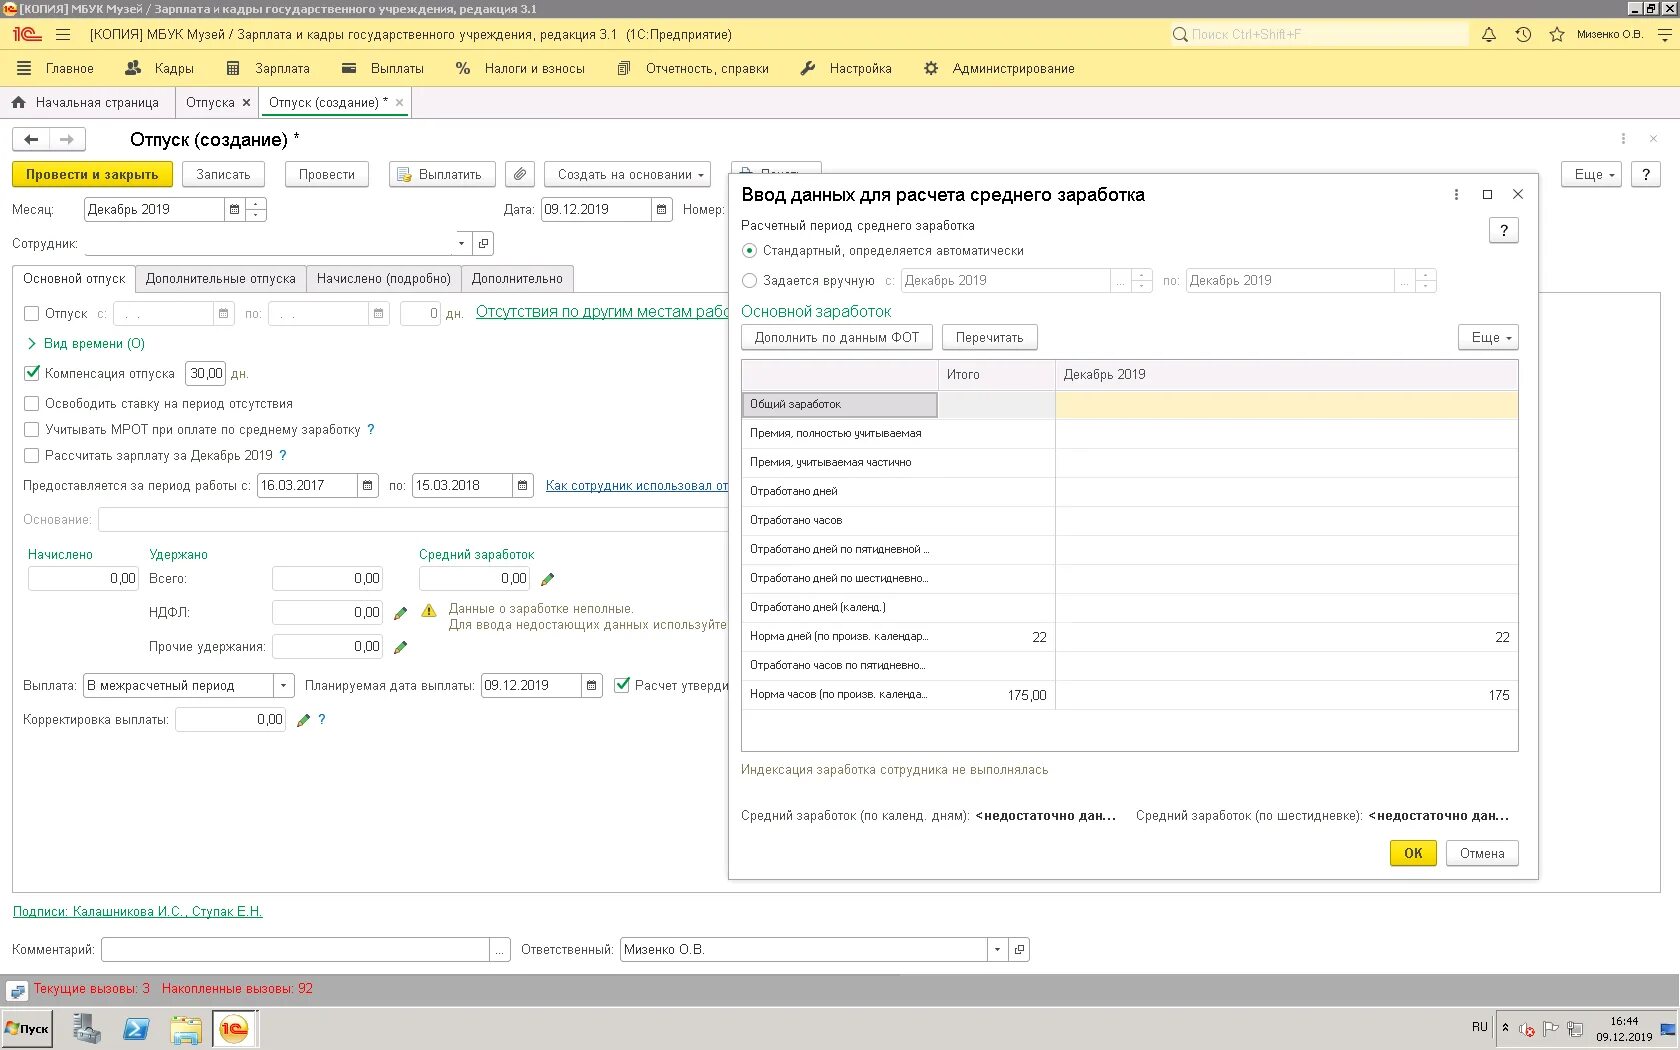Image resolution: width=1680 pixels, height=1050 pixels.
Task: Edit average earnings with pencil icon
Action: tap(547, 579)
